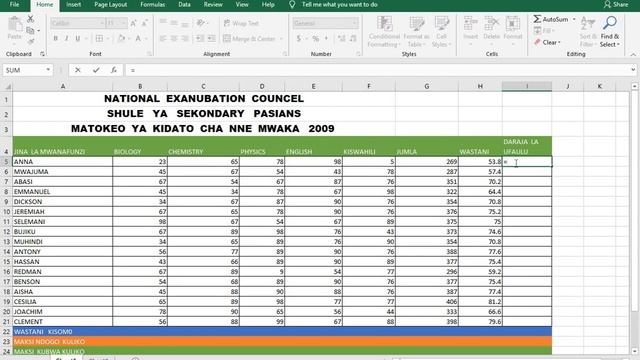The image size is (640, 360).
Task: Click the Borders icon
Action: (99, 39)
